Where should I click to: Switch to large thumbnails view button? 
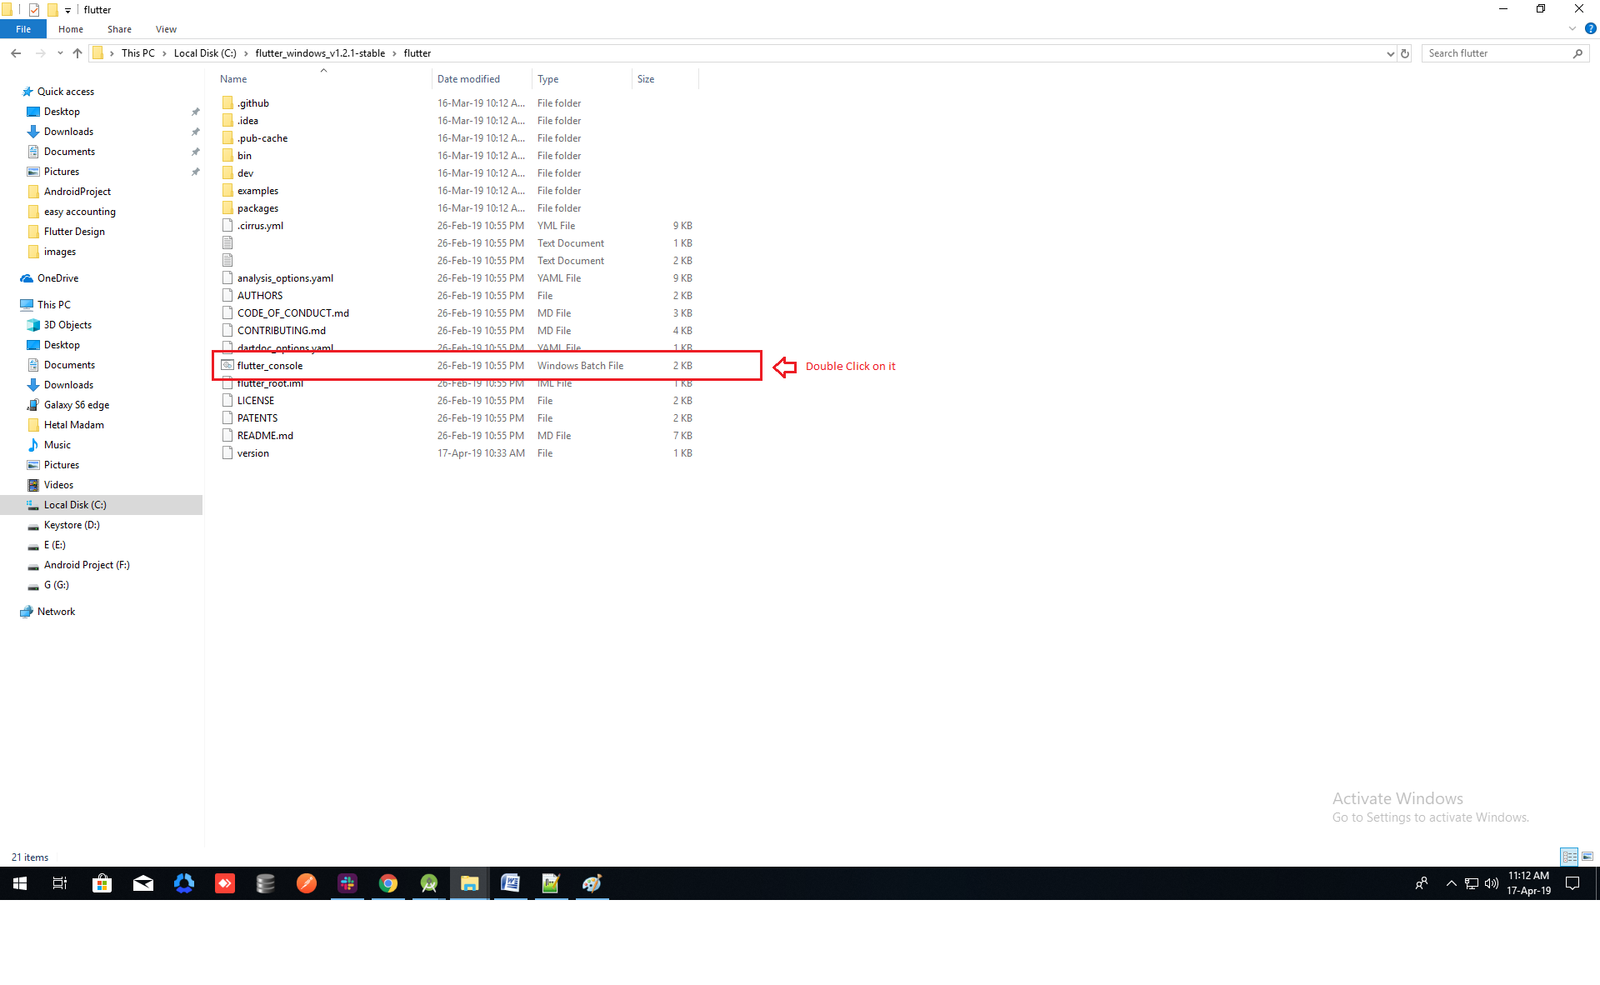point(1587,857)
